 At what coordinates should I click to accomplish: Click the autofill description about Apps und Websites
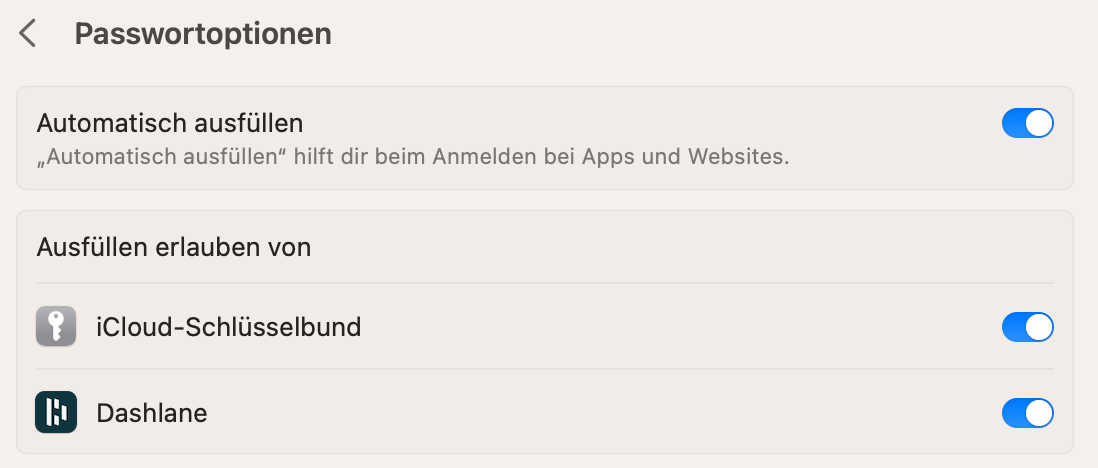point(413,157)
